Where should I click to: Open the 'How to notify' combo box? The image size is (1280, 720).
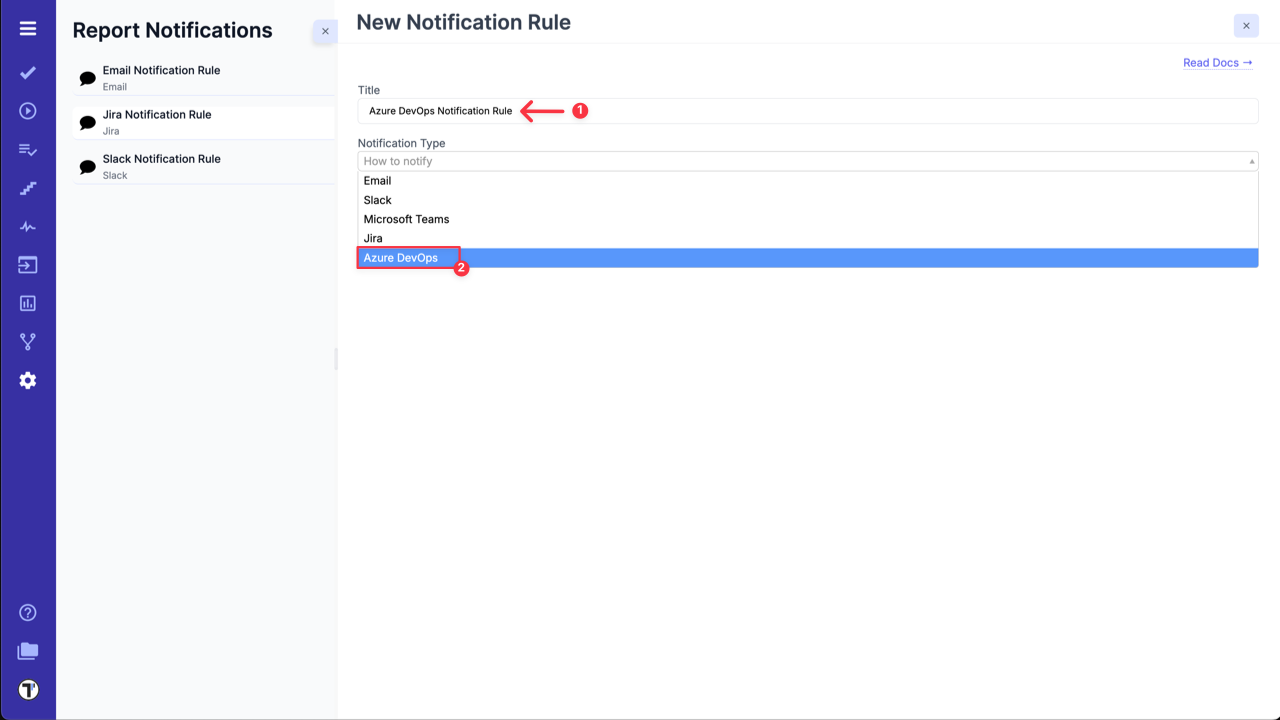tap(806, 160)
